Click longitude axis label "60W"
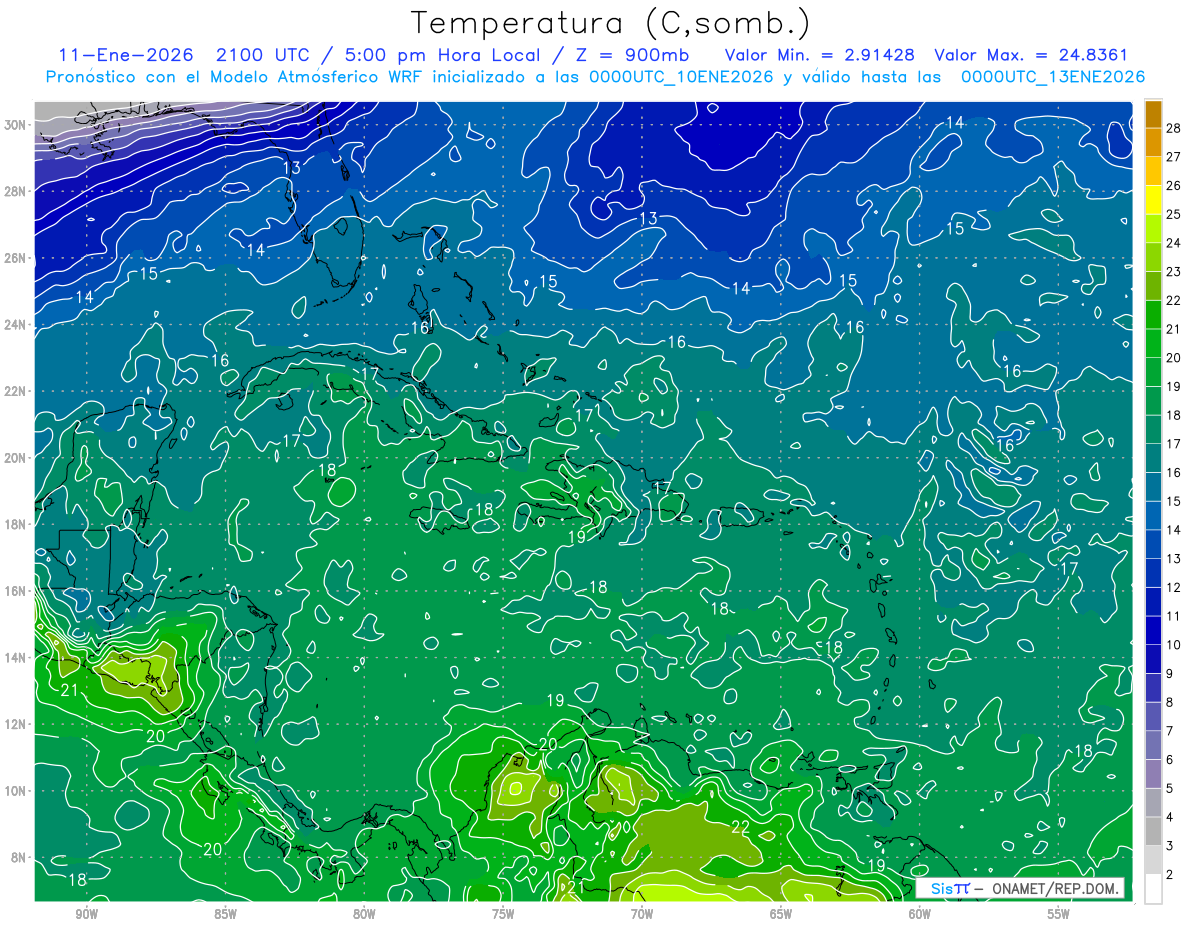The width and height of the screenshot is (1200, 927). click(x=920, y=914)
